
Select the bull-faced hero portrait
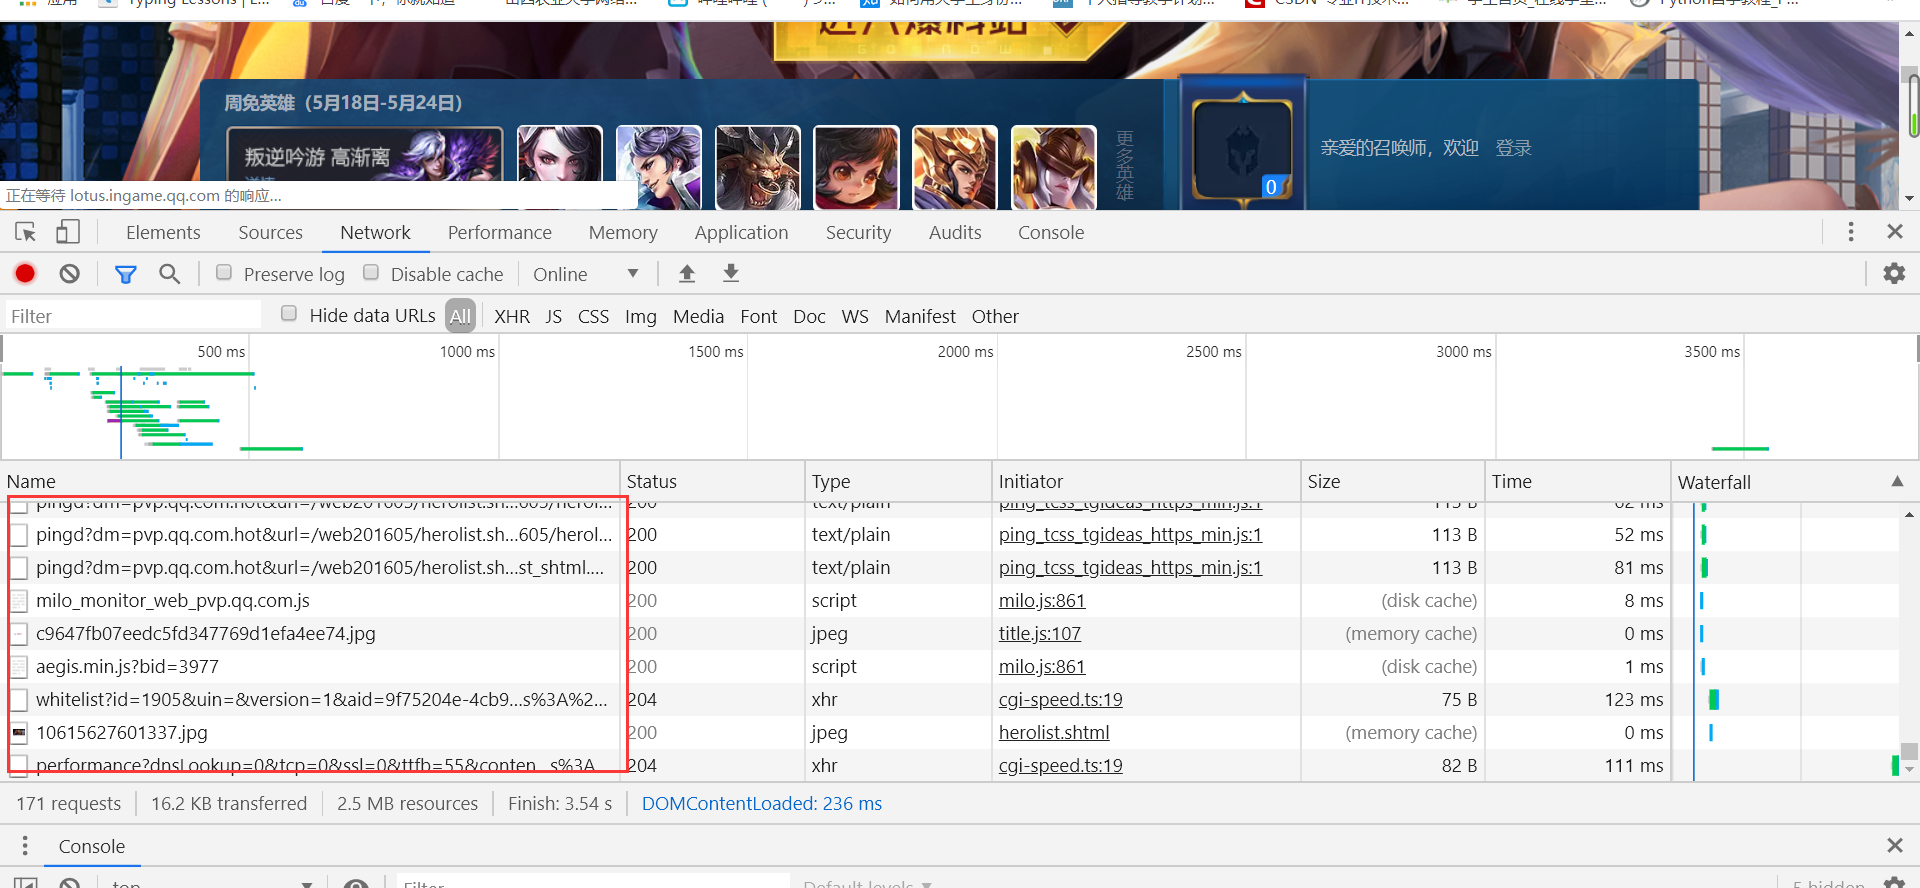(758, 167)
